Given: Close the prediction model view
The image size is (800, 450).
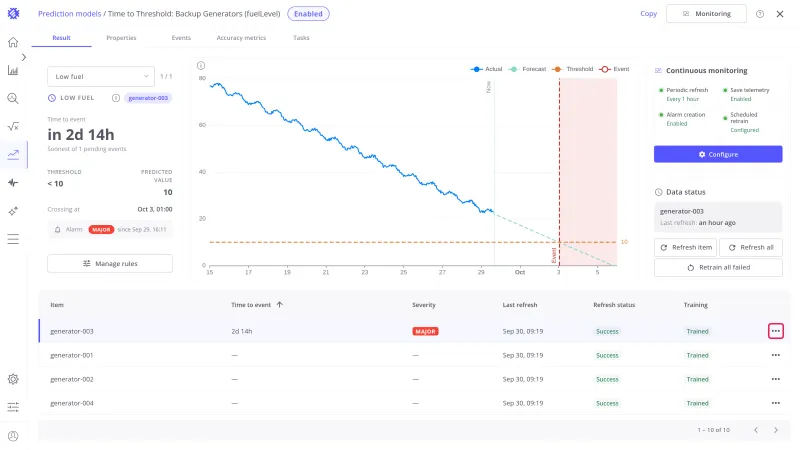Looking at the screenshot, I should [x=780, y=14].
